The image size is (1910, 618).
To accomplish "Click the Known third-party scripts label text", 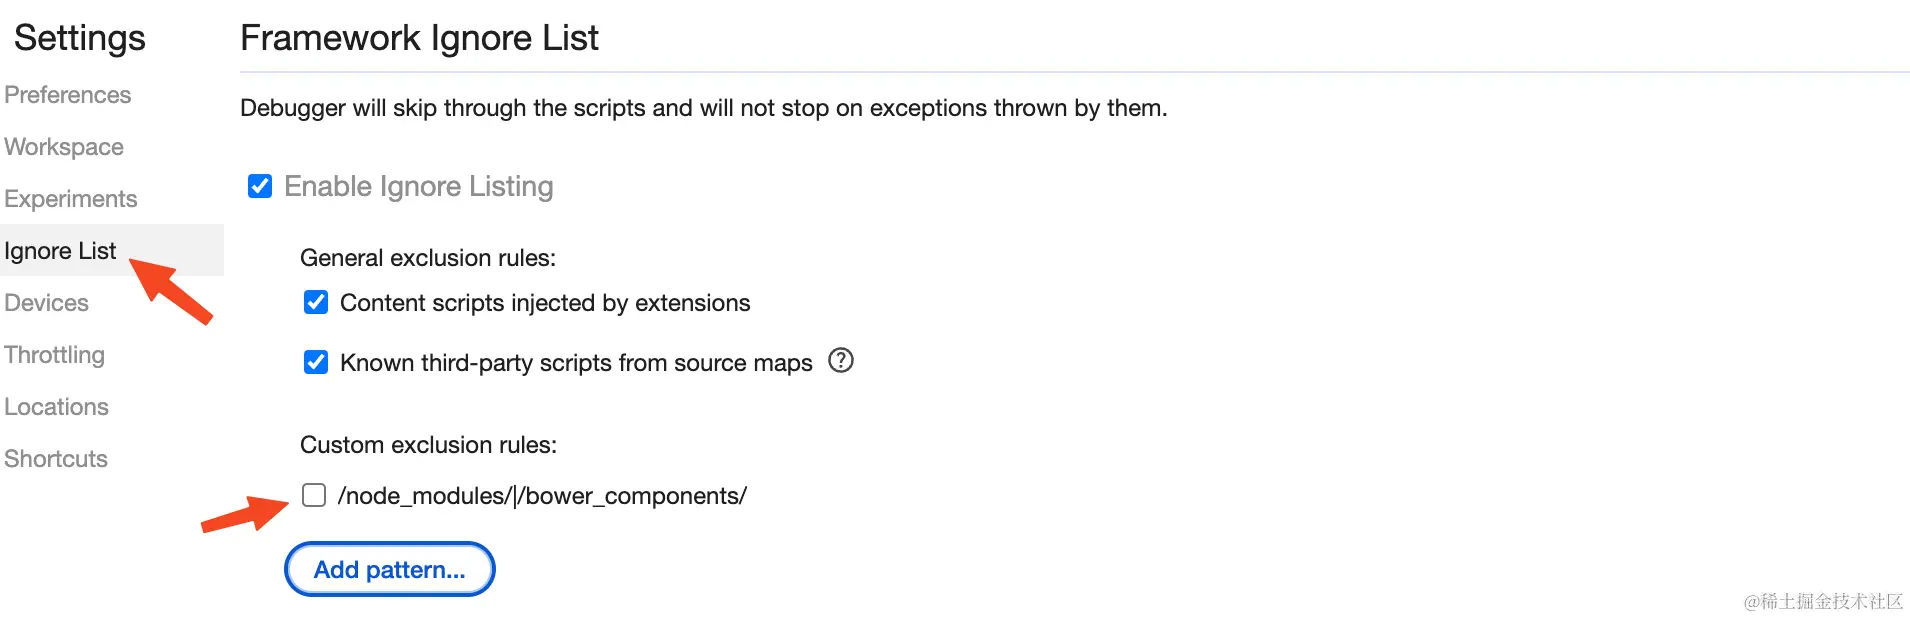I will click(x=576, y=363).
